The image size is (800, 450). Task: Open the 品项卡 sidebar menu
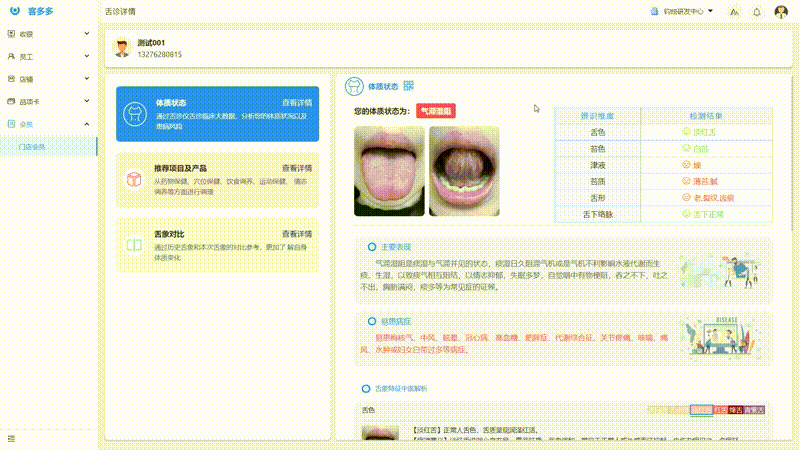point(48,101)
